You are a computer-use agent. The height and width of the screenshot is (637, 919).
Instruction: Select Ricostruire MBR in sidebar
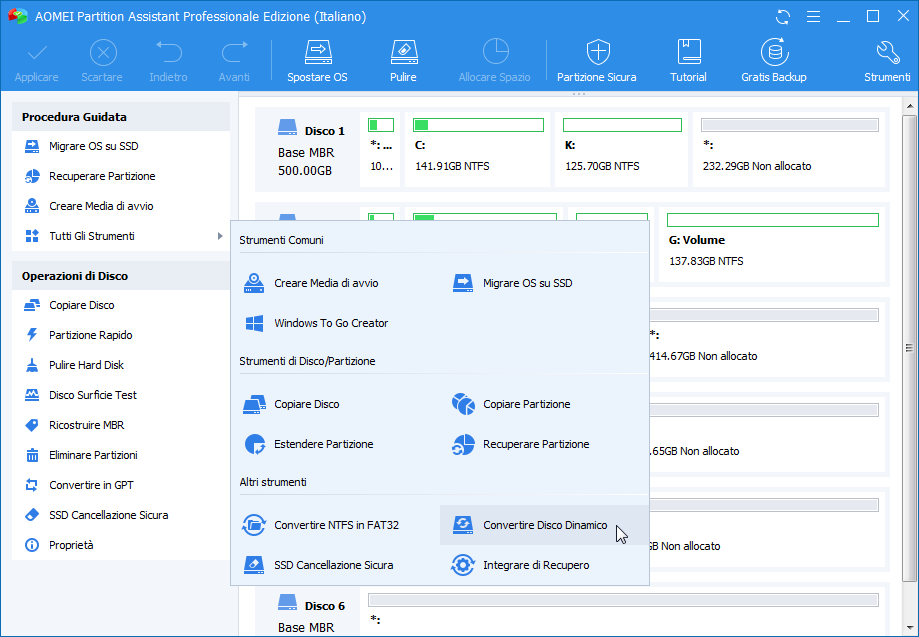pos(120,425)
